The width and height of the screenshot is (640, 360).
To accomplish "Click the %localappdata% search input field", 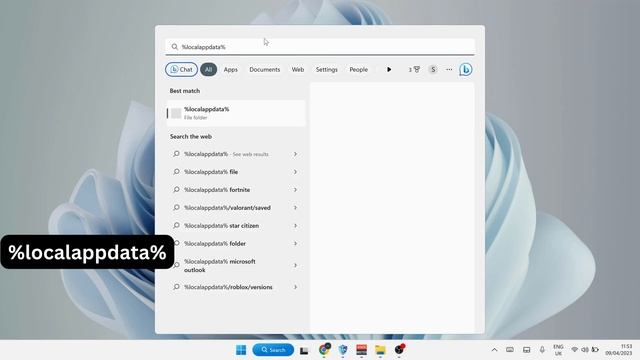I will 320,47.
